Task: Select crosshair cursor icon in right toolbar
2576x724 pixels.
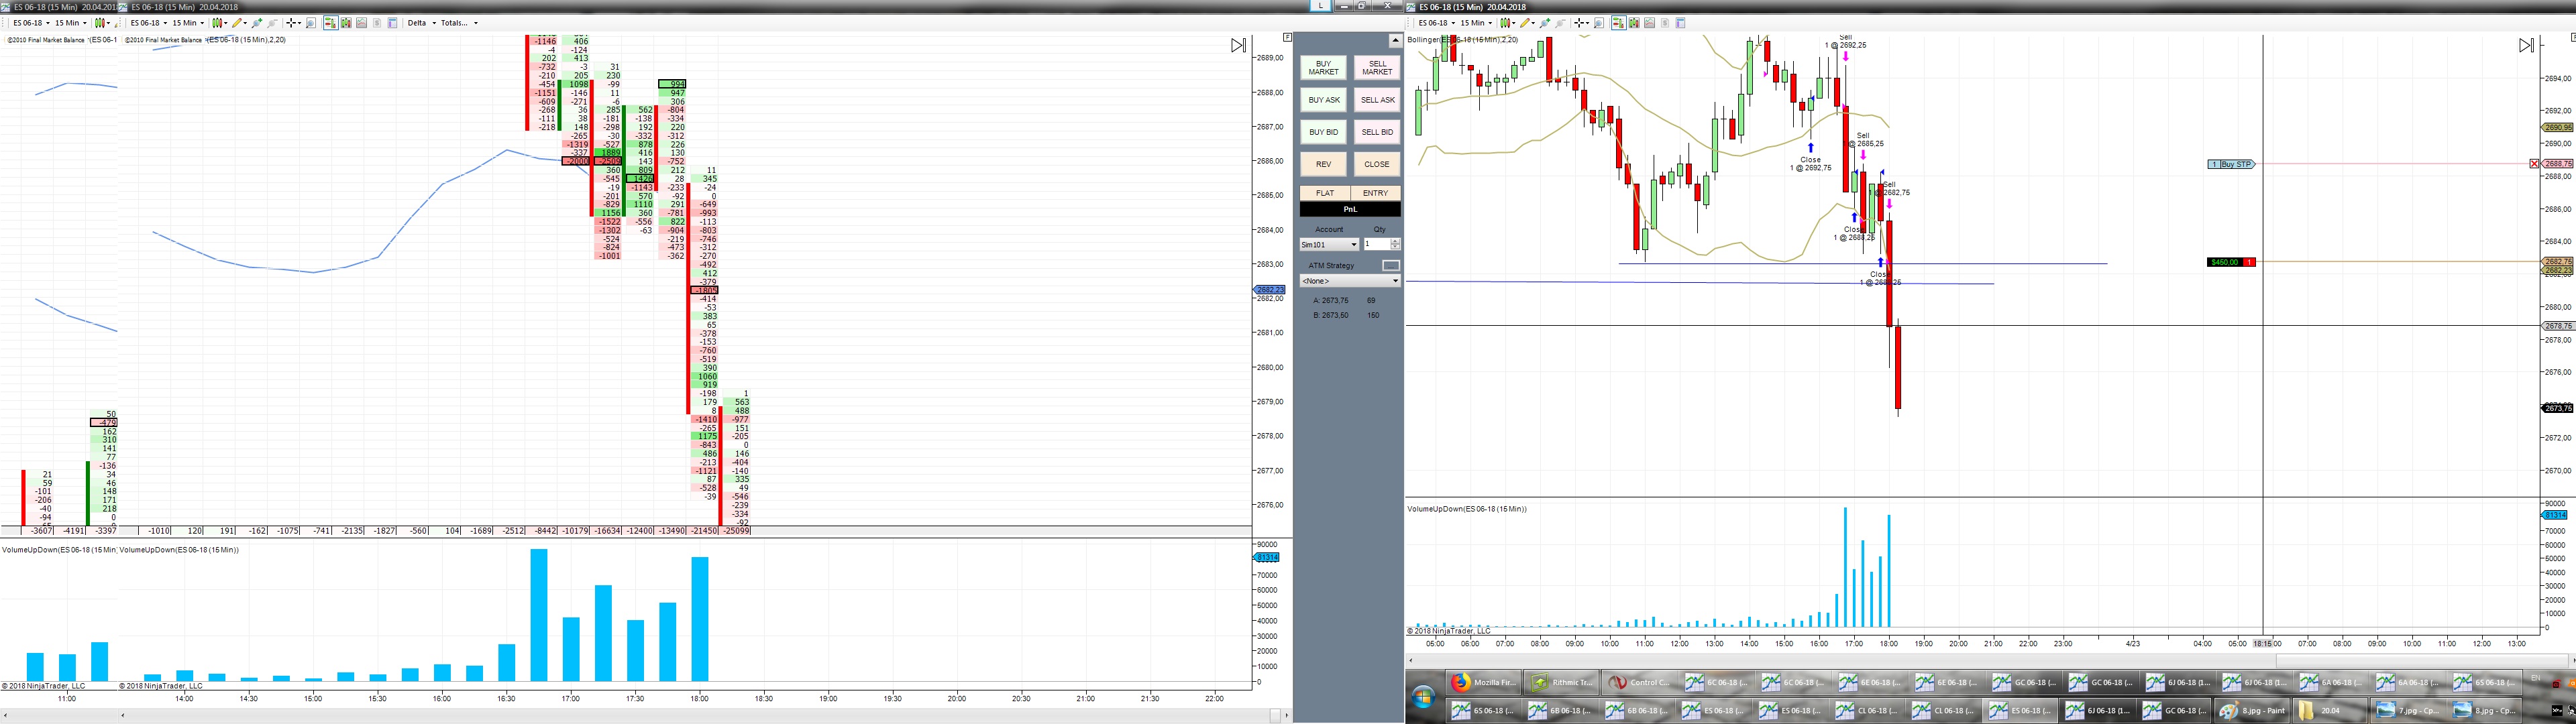Action: click(x=1579, y=22)
